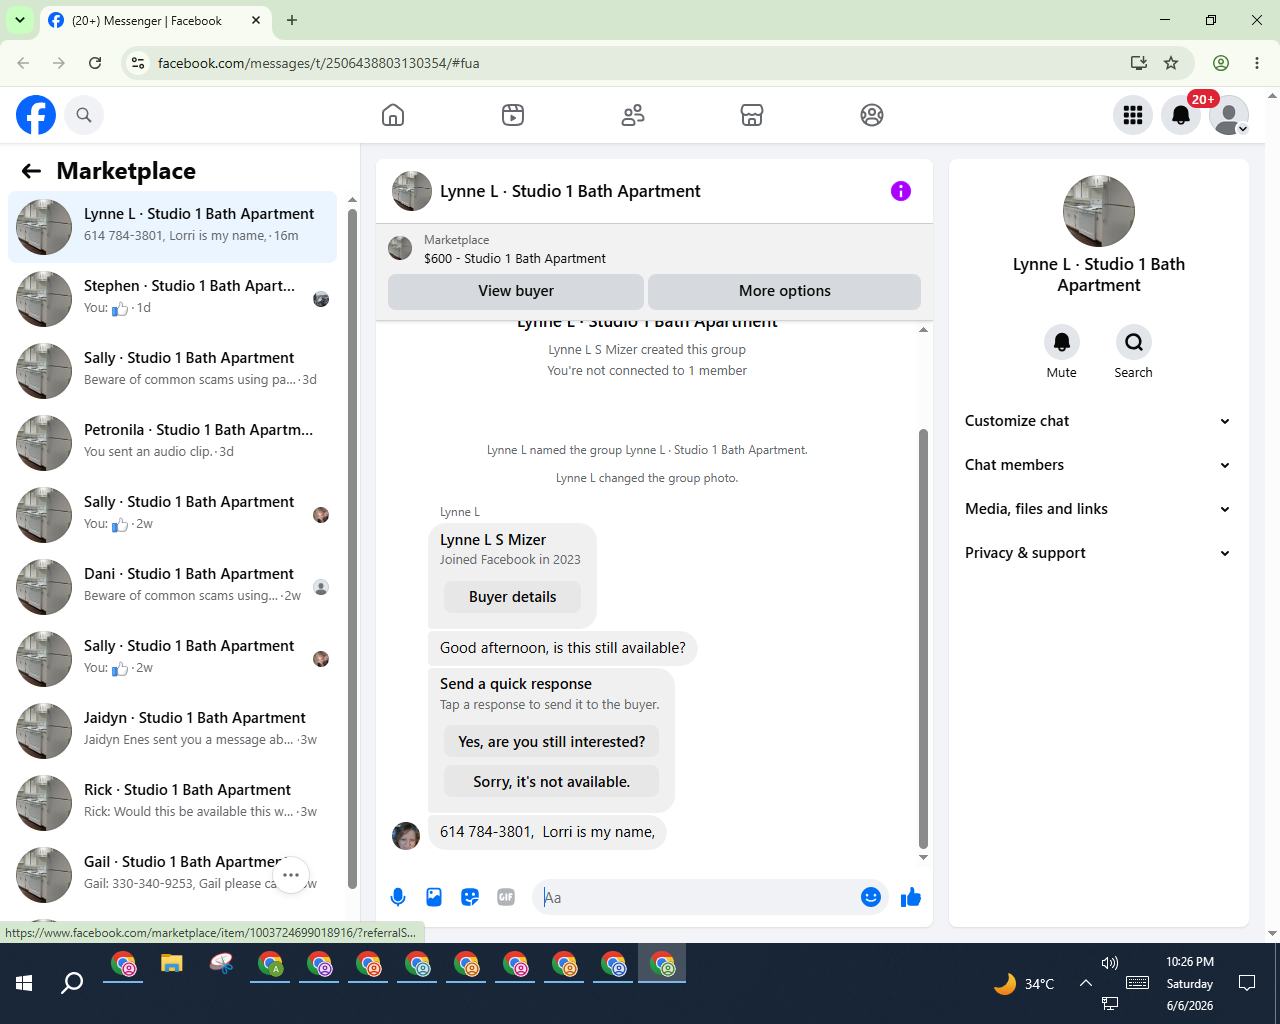The height and width of the screenshot is (1024, 1280).
Task: Open the Marketplace storefront icon
Action: [x=752, y=115]
